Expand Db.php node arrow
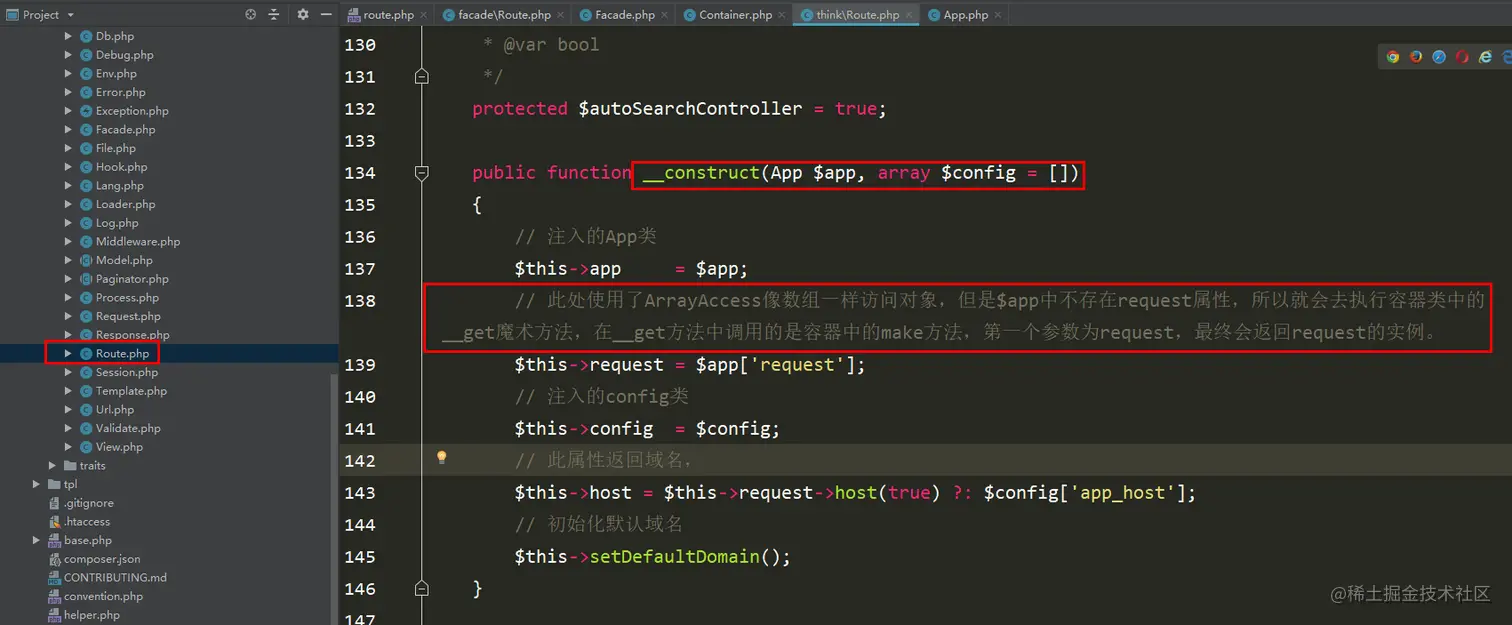Screen dimensions: 1512x625 point(68,36)
